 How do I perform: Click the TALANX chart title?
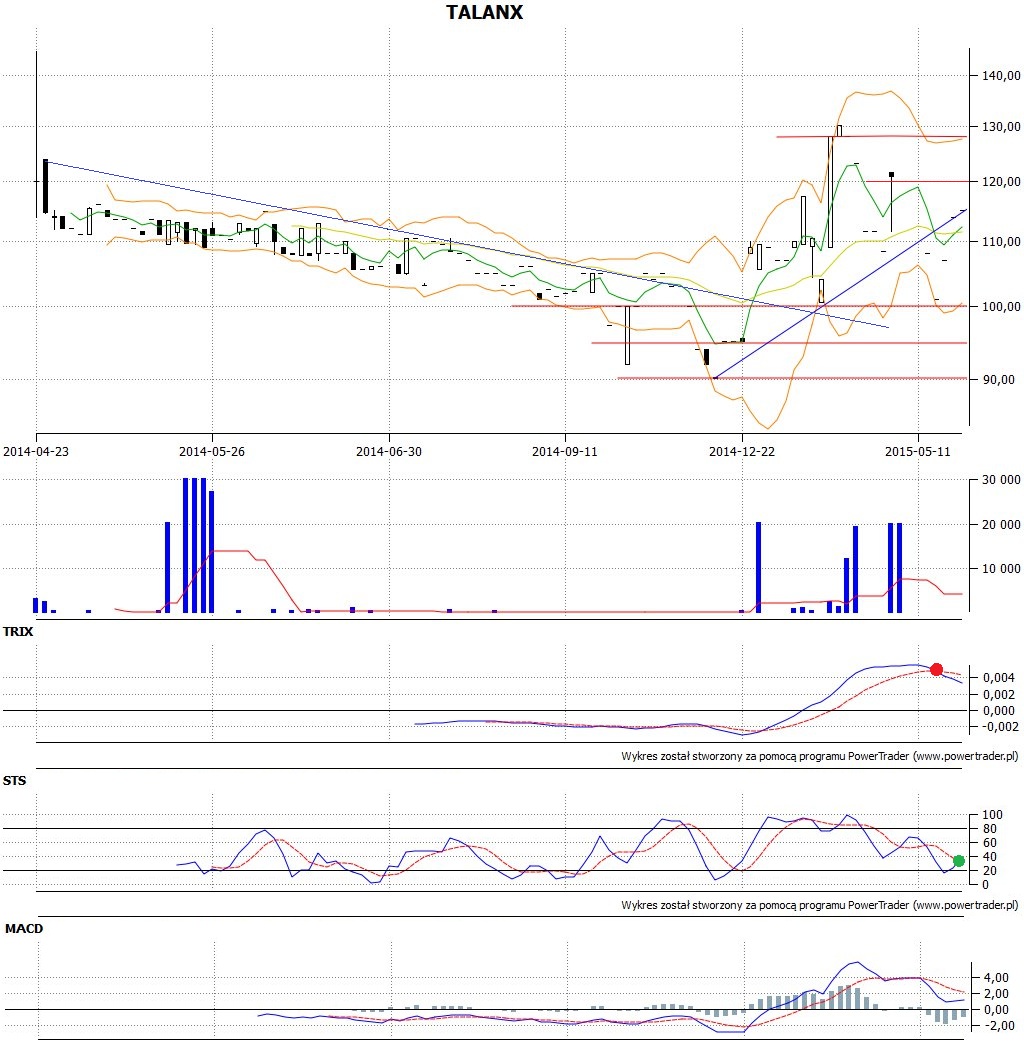[484, 13]
